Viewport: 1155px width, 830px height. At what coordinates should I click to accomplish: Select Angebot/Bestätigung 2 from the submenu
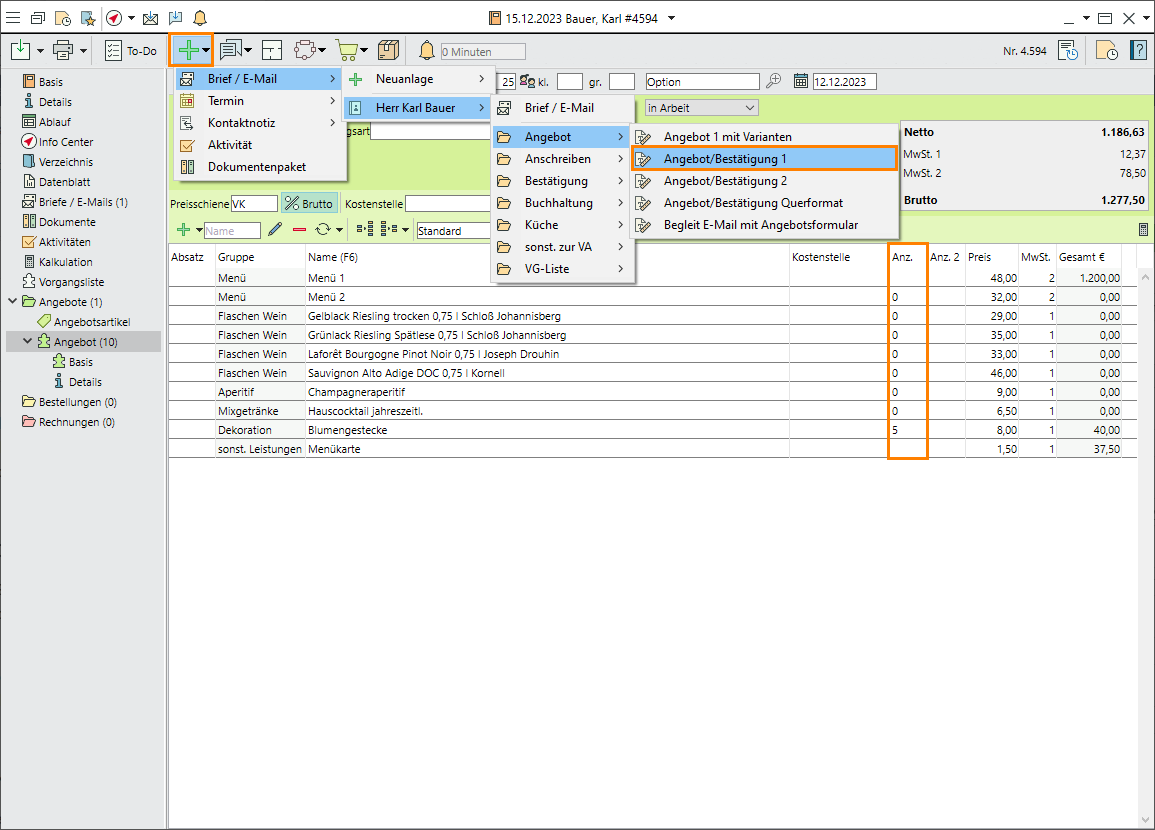pyautogui.click(x=725, y=181)
